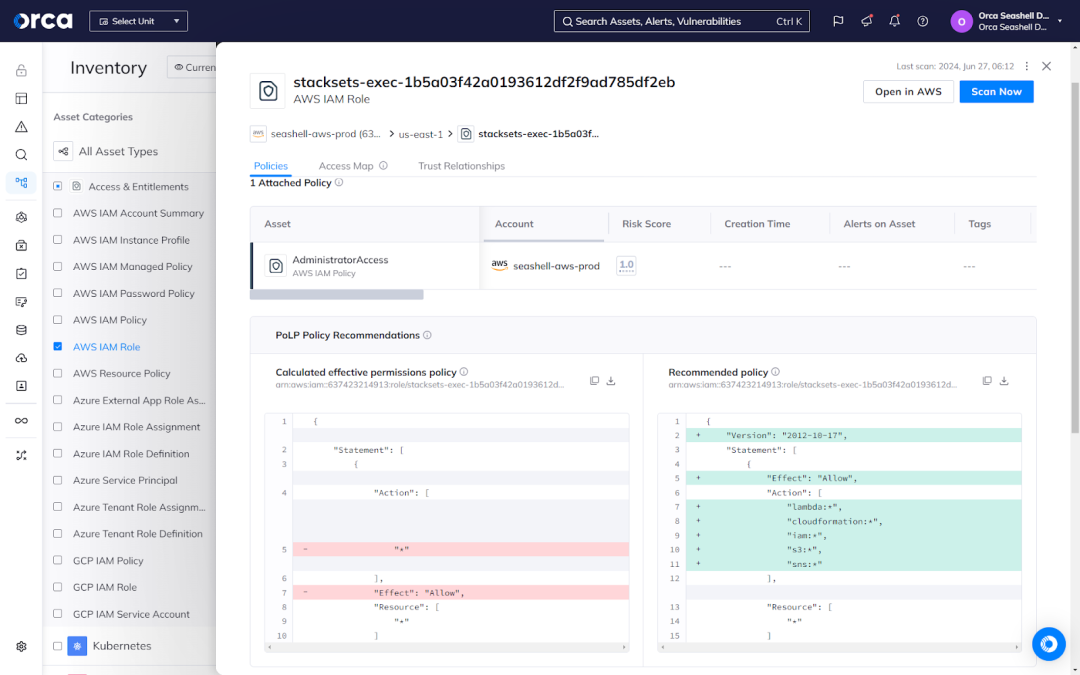
Task: Check AWS Resource Policy
Action: [58, 373]
